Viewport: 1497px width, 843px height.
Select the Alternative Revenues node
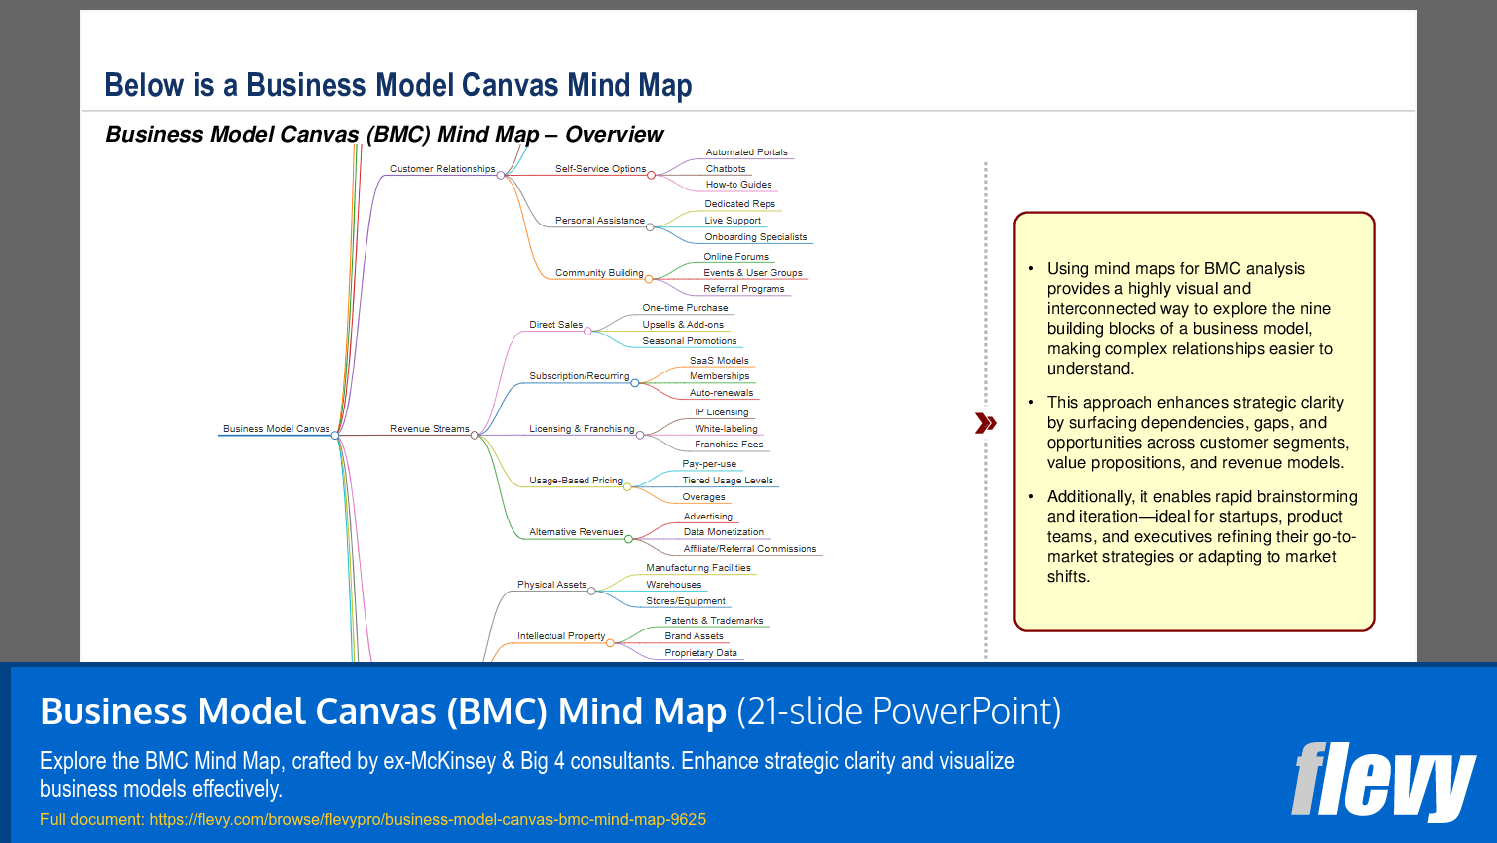point(576,532)
